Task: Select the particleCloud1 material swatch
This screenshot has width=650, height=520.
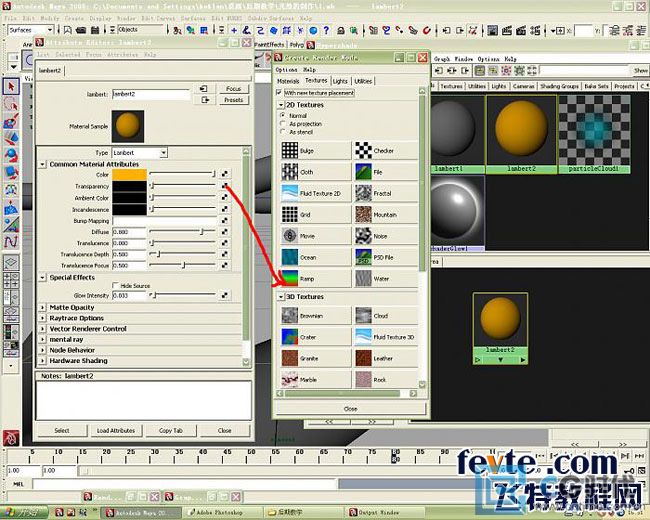Action: click(x=594, y=134)
